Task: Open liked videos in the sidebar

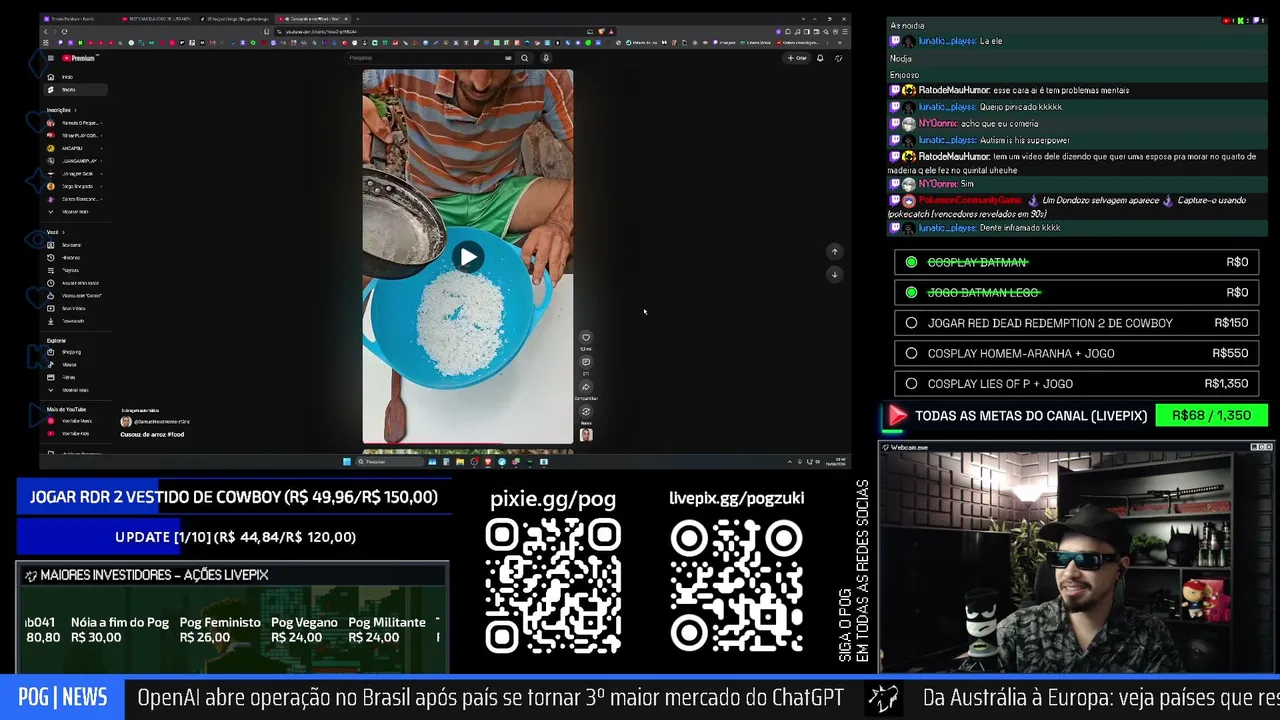Action: 75,296
